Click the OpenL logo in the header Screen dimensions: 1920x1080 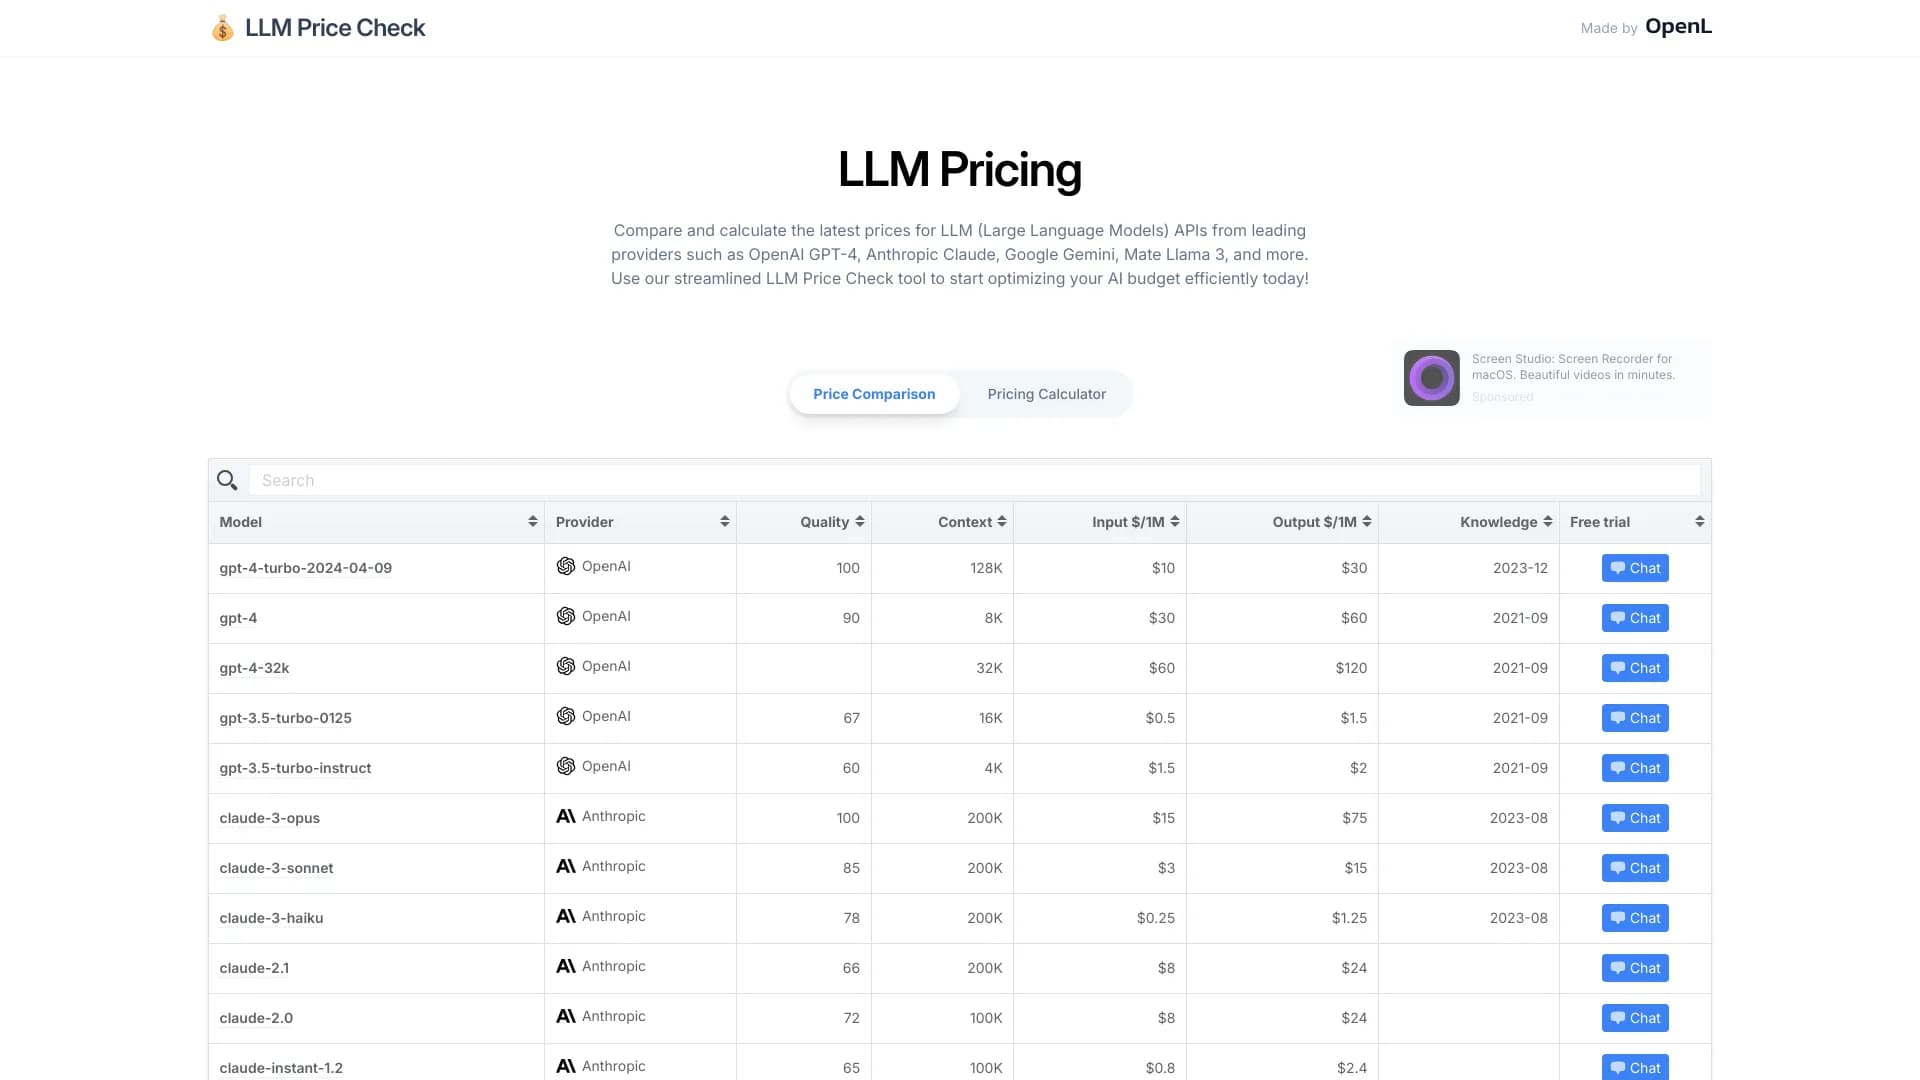coord(1678,26)
